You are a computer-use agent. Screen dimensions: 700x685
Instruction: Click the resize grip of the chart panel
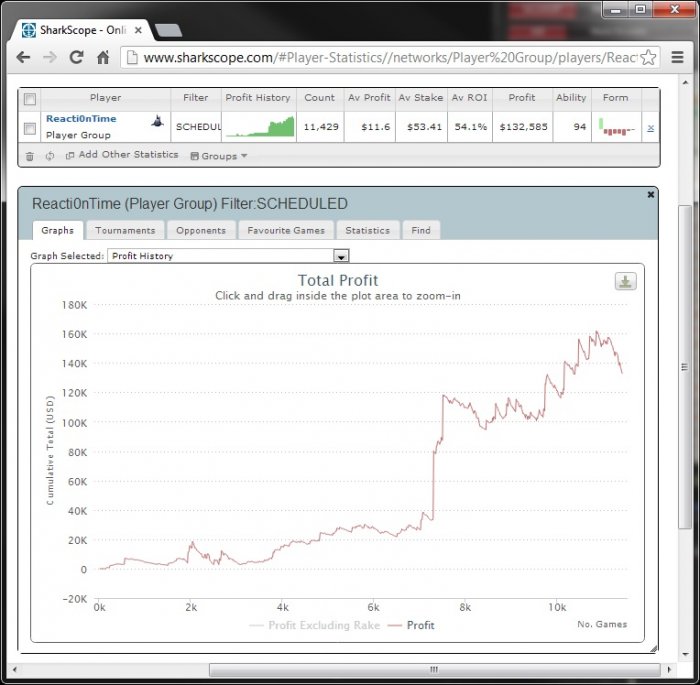tap(654, 648)
